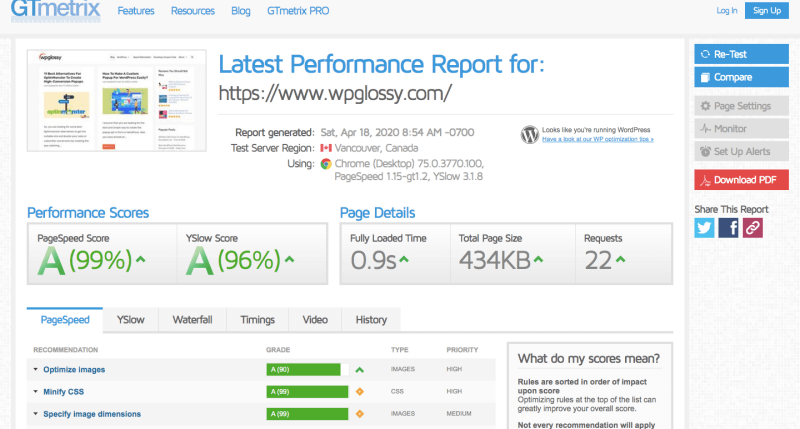Click the PRIORITY column header
Image resolution: width=800 pixels, height=429 pixels.
click(462, 350)
